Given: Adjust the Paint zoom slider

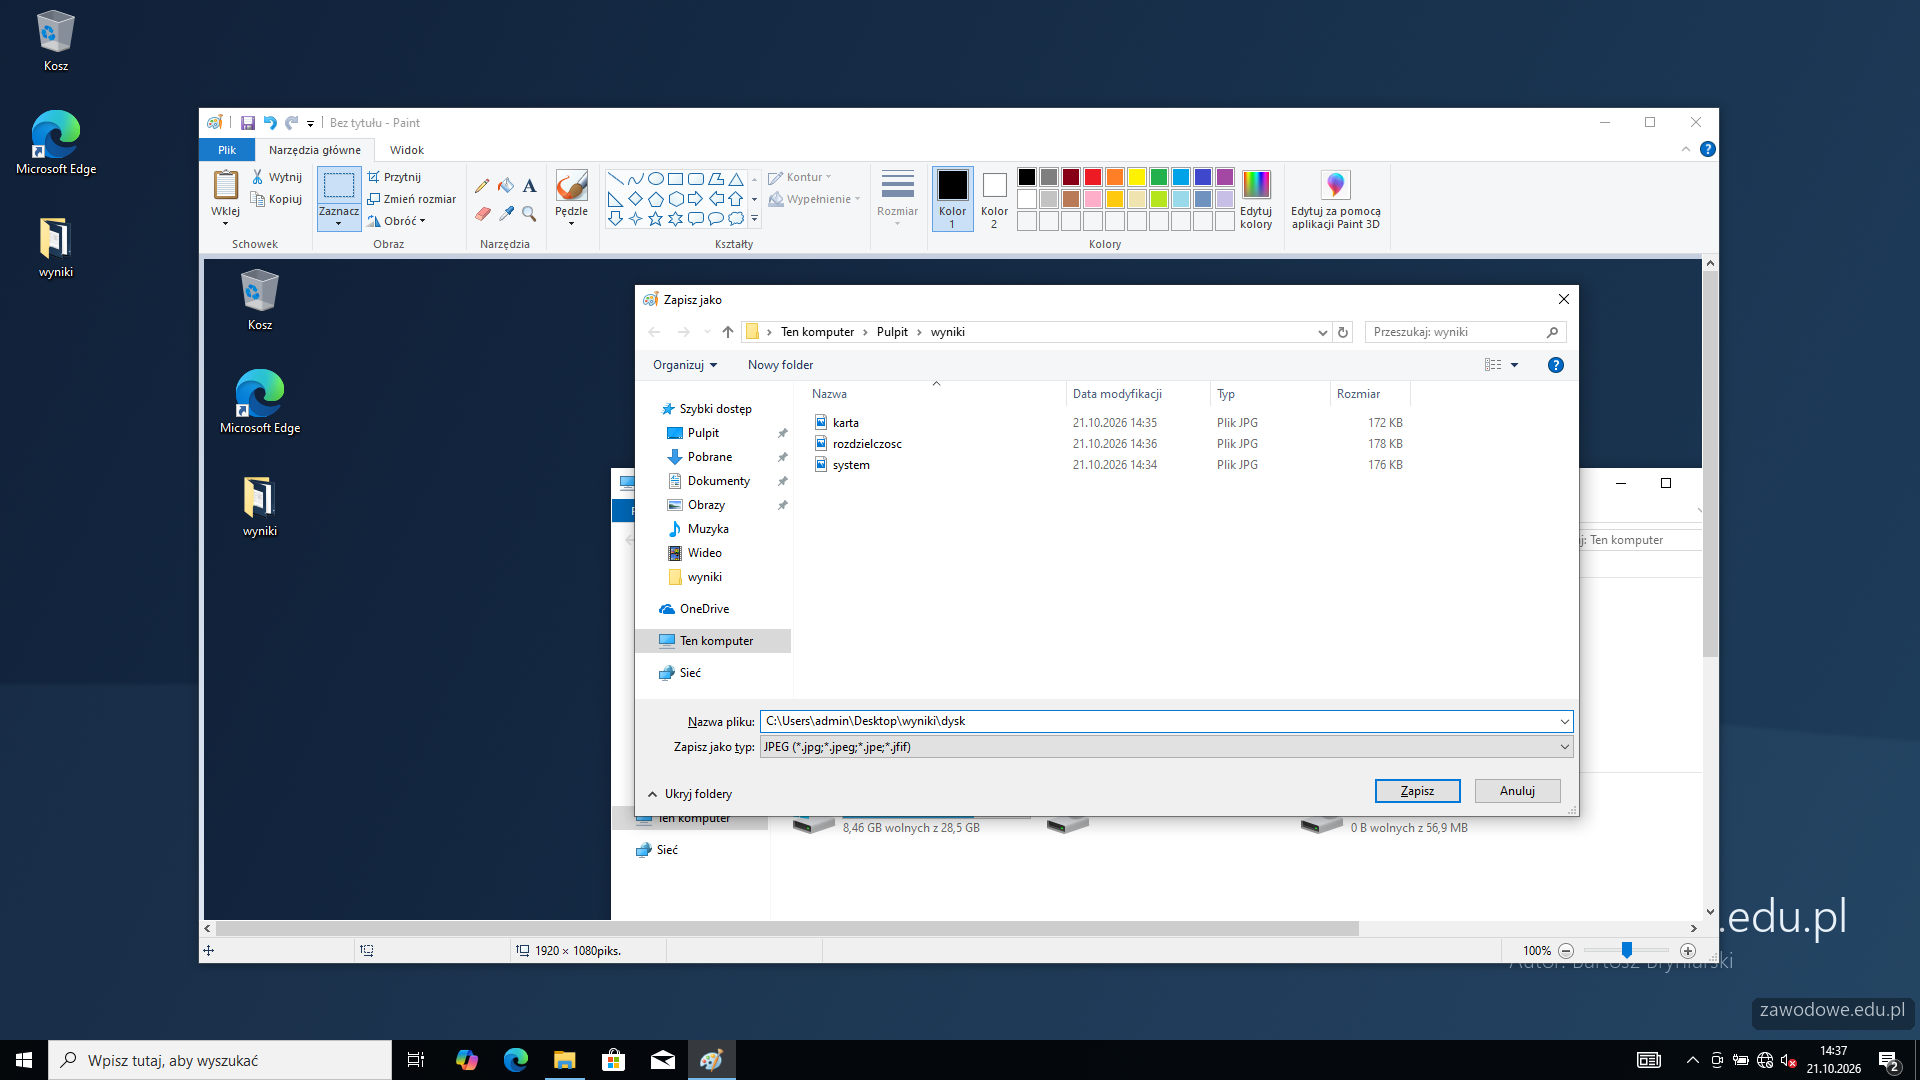Looking at the screenshot, I should tap(1627, 950).
